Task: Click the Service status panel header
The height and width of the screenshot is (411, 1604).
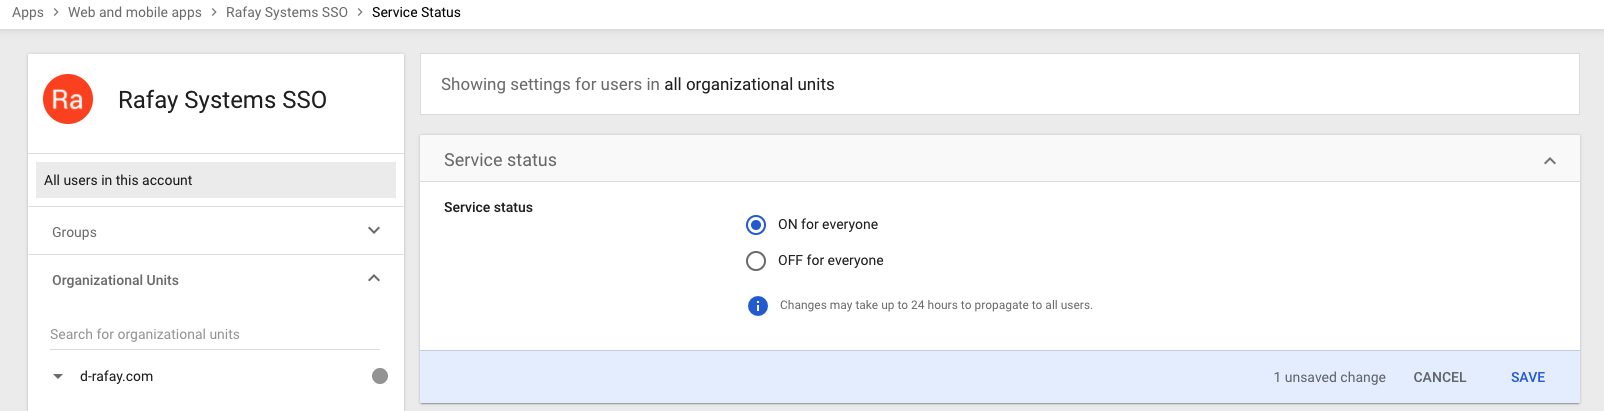Action: [1000, 159]
